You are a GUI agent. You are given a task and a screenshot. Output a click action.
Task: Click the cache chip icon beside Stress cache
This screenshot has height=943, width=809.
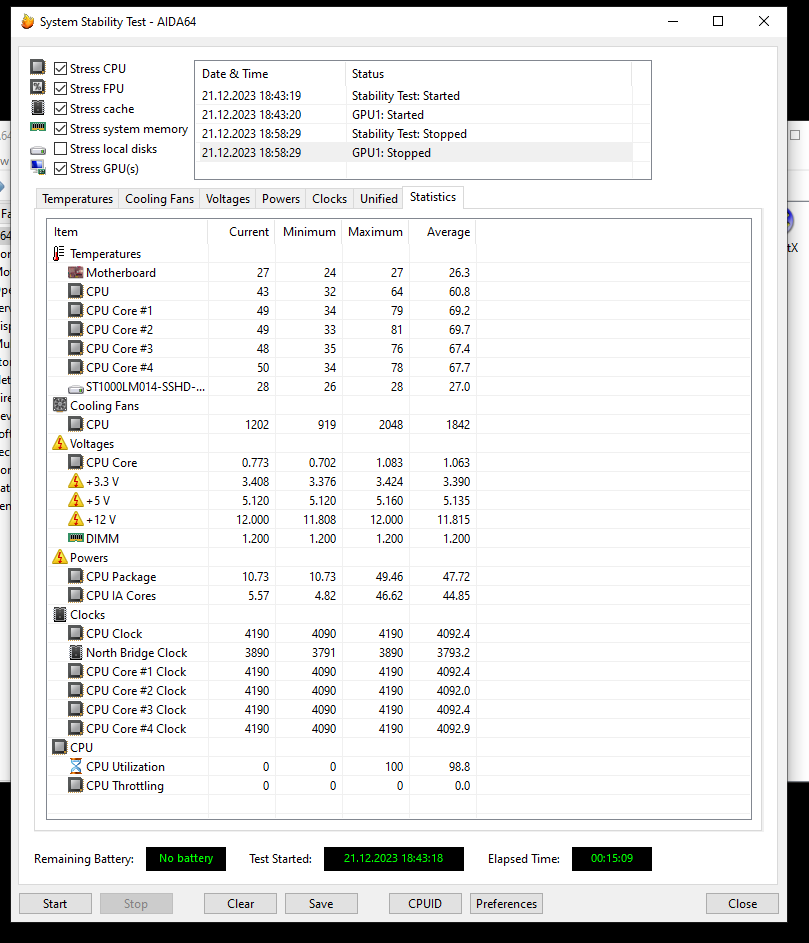pos(38,108)
